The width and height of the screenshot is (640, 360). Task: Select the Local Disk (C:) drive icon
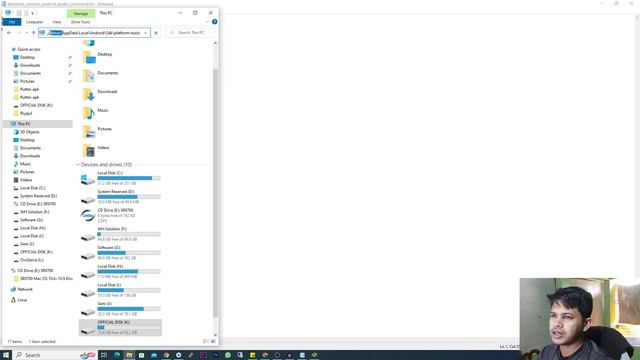[88, 179]
